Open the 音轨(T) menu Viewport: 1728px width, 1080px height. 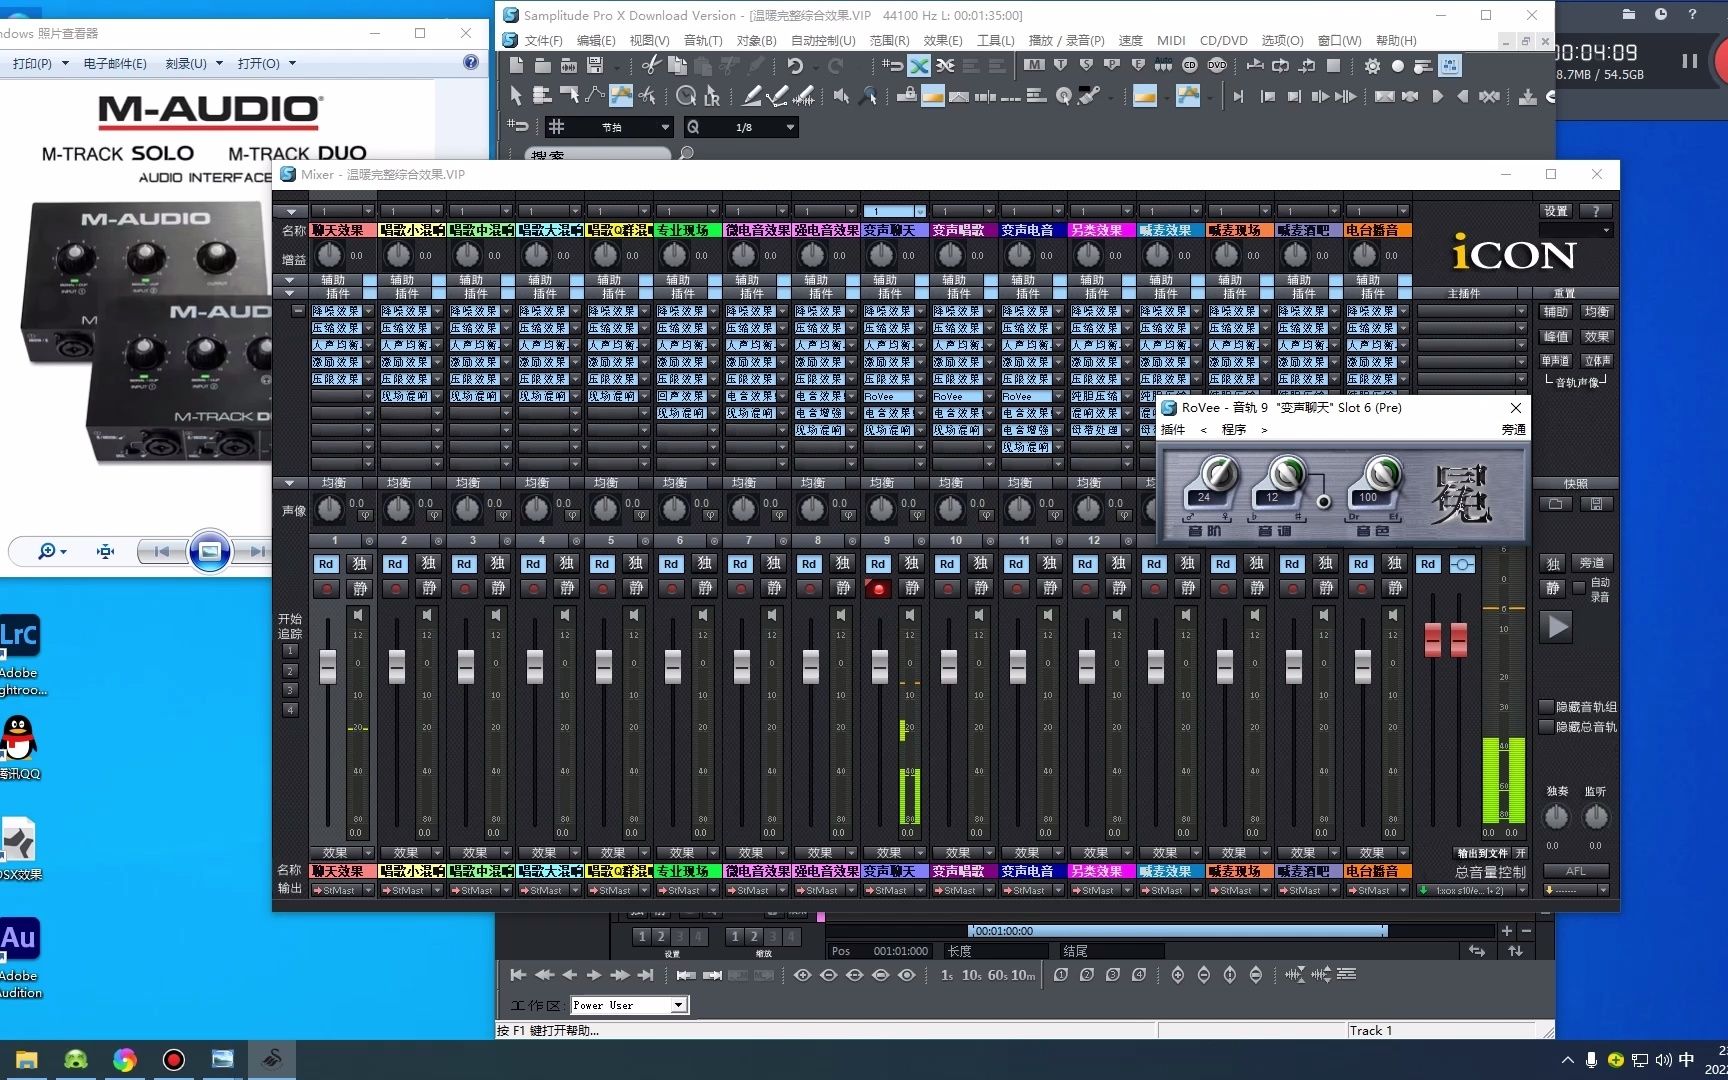click(702, 41)
